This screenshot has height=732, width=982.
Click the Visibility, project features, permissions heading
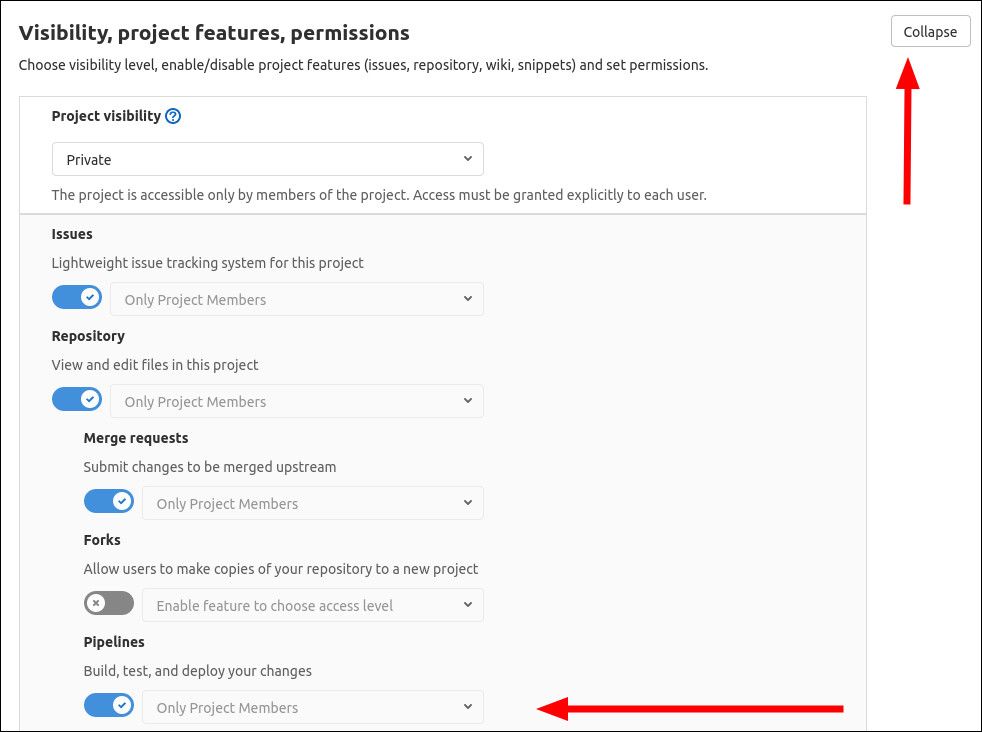click(211, 32)
